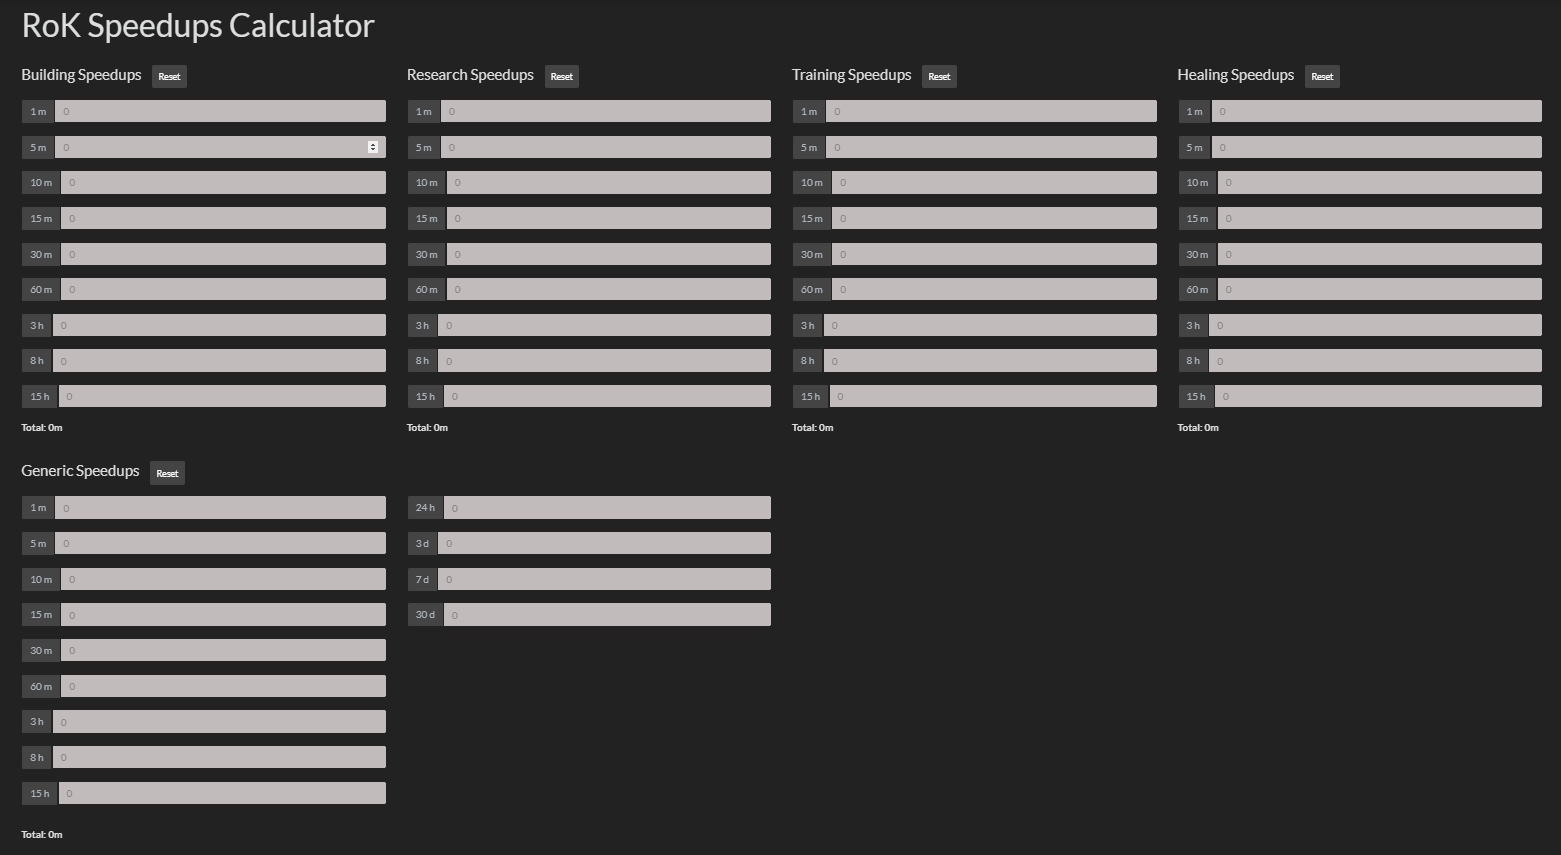Reset the Training Speedups section
Image resolution: width=1561 pixels, height=855 pixels.
tap(939, 76)
